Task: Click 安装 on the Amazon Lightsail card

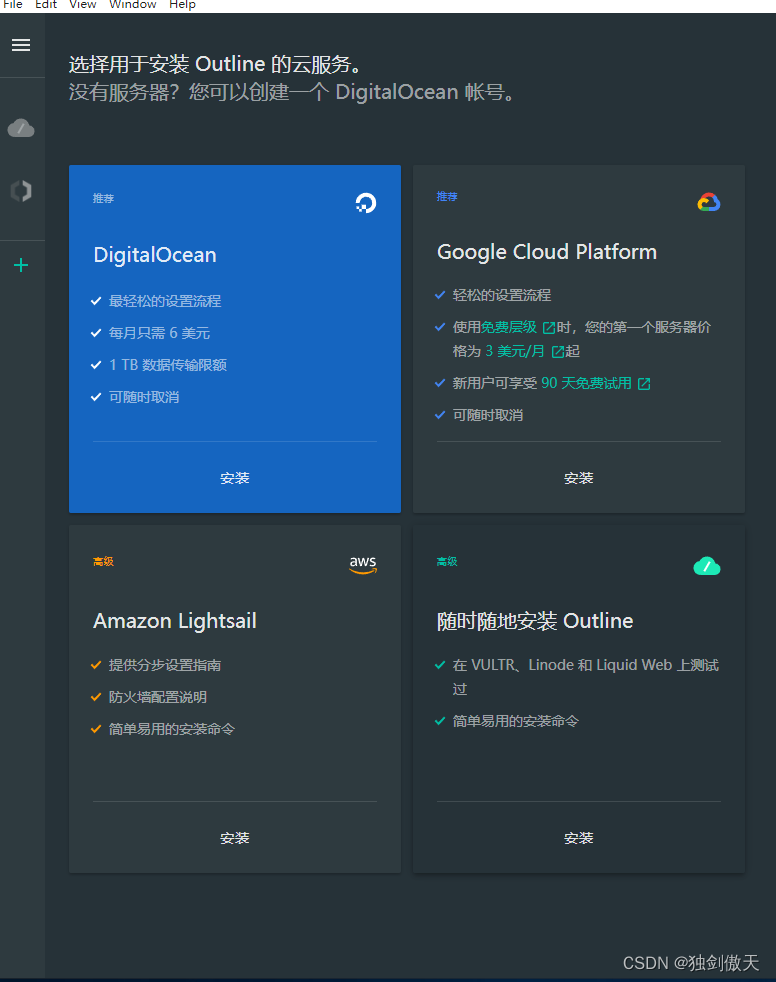Action: pos(235,838)
